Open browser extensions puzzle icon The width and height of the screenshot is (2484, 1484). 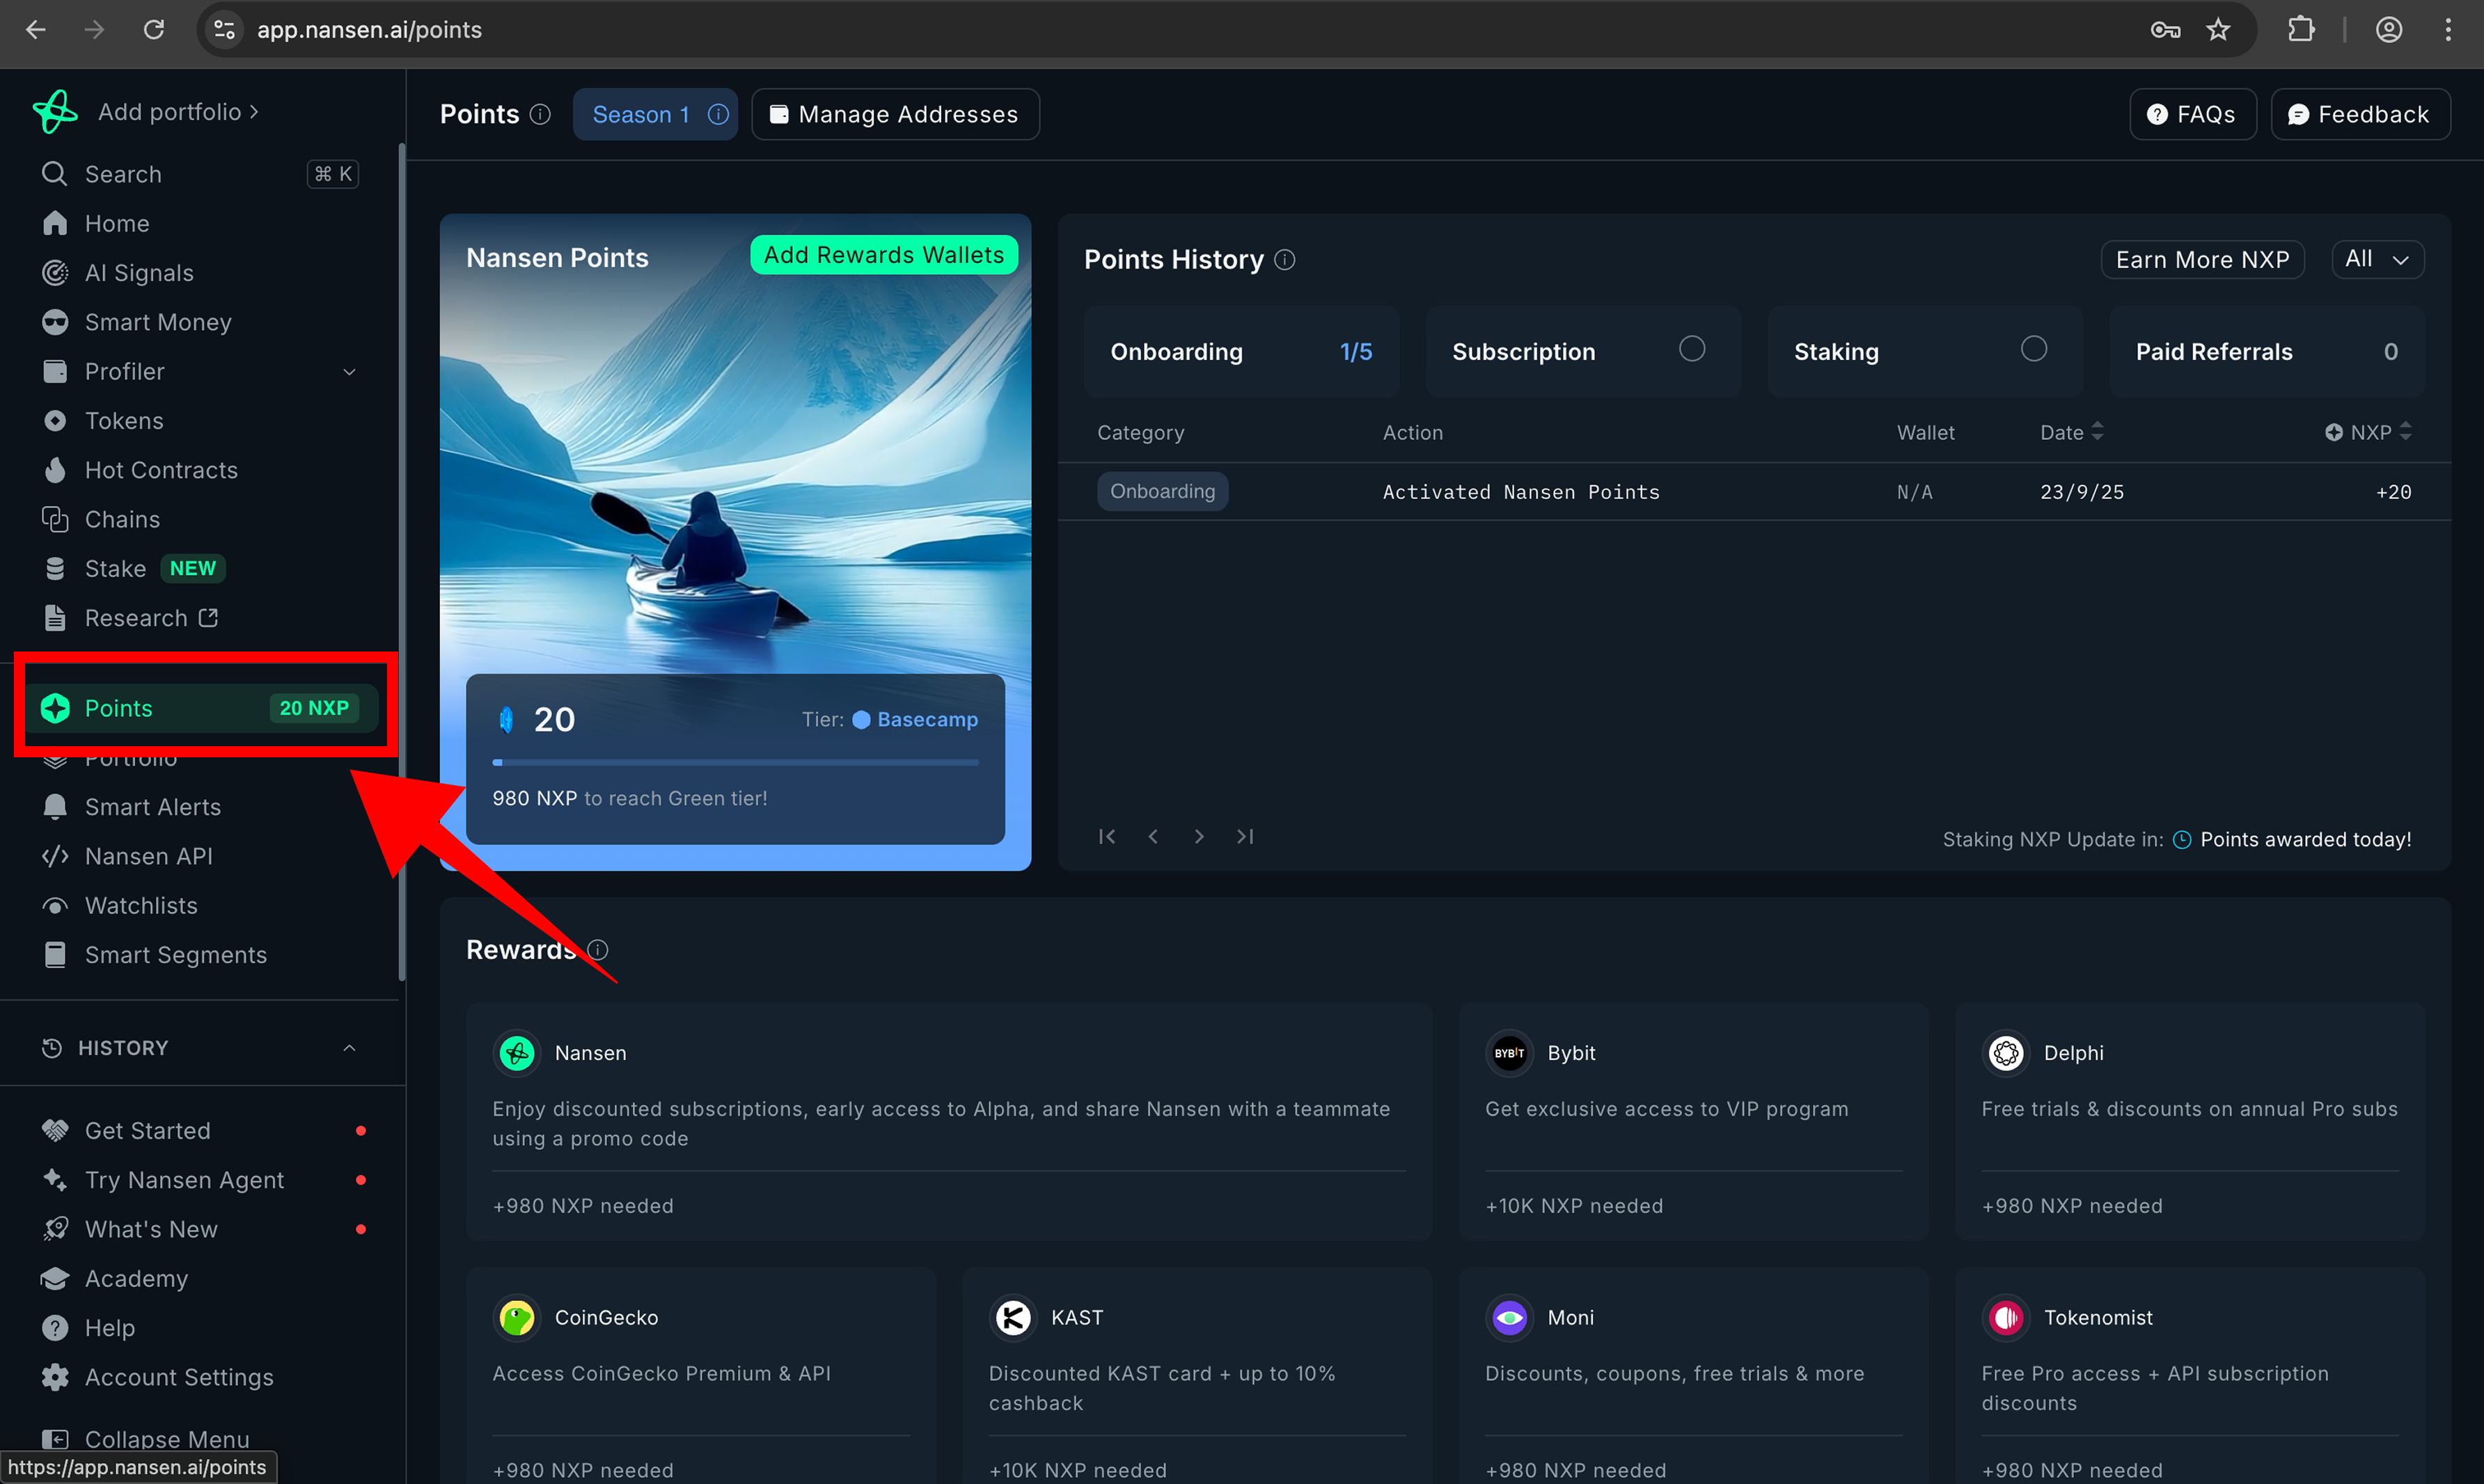point(2300,30)
